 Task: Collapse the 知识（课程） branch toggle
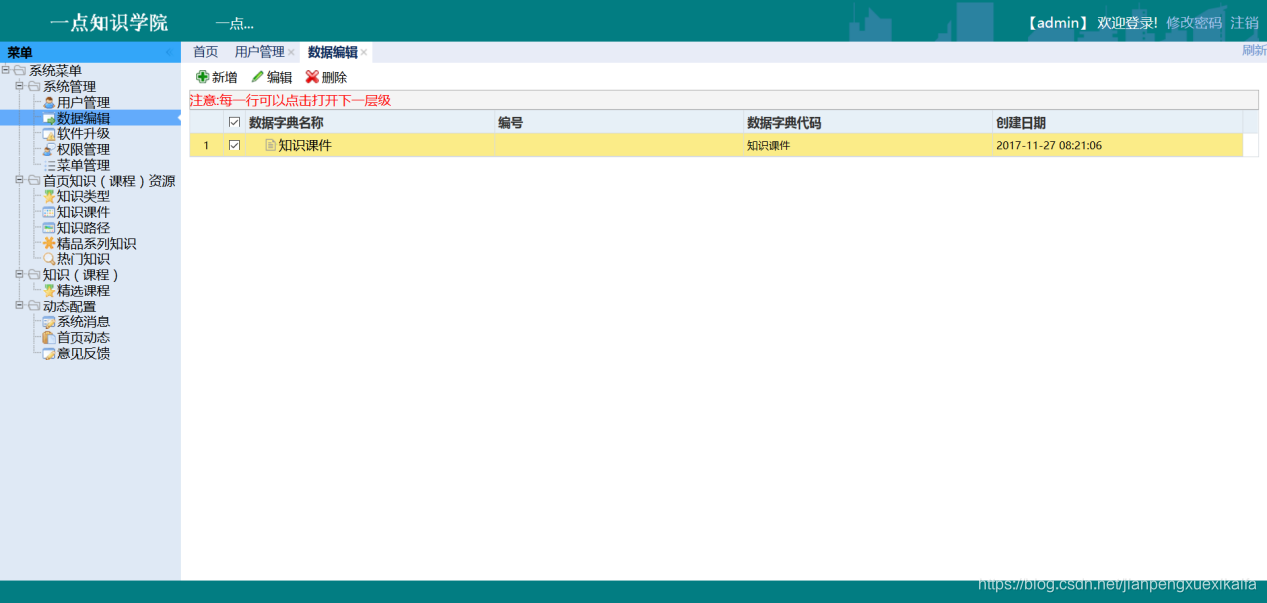click(20, 274)
